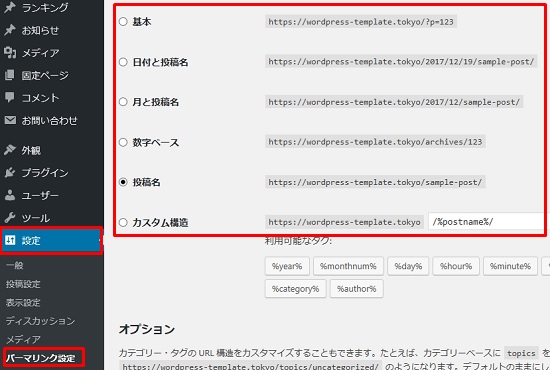The height and width of the screenshot is (370, 550).
Task: Go to 一般 settings submenu
Action: (15, 265)
